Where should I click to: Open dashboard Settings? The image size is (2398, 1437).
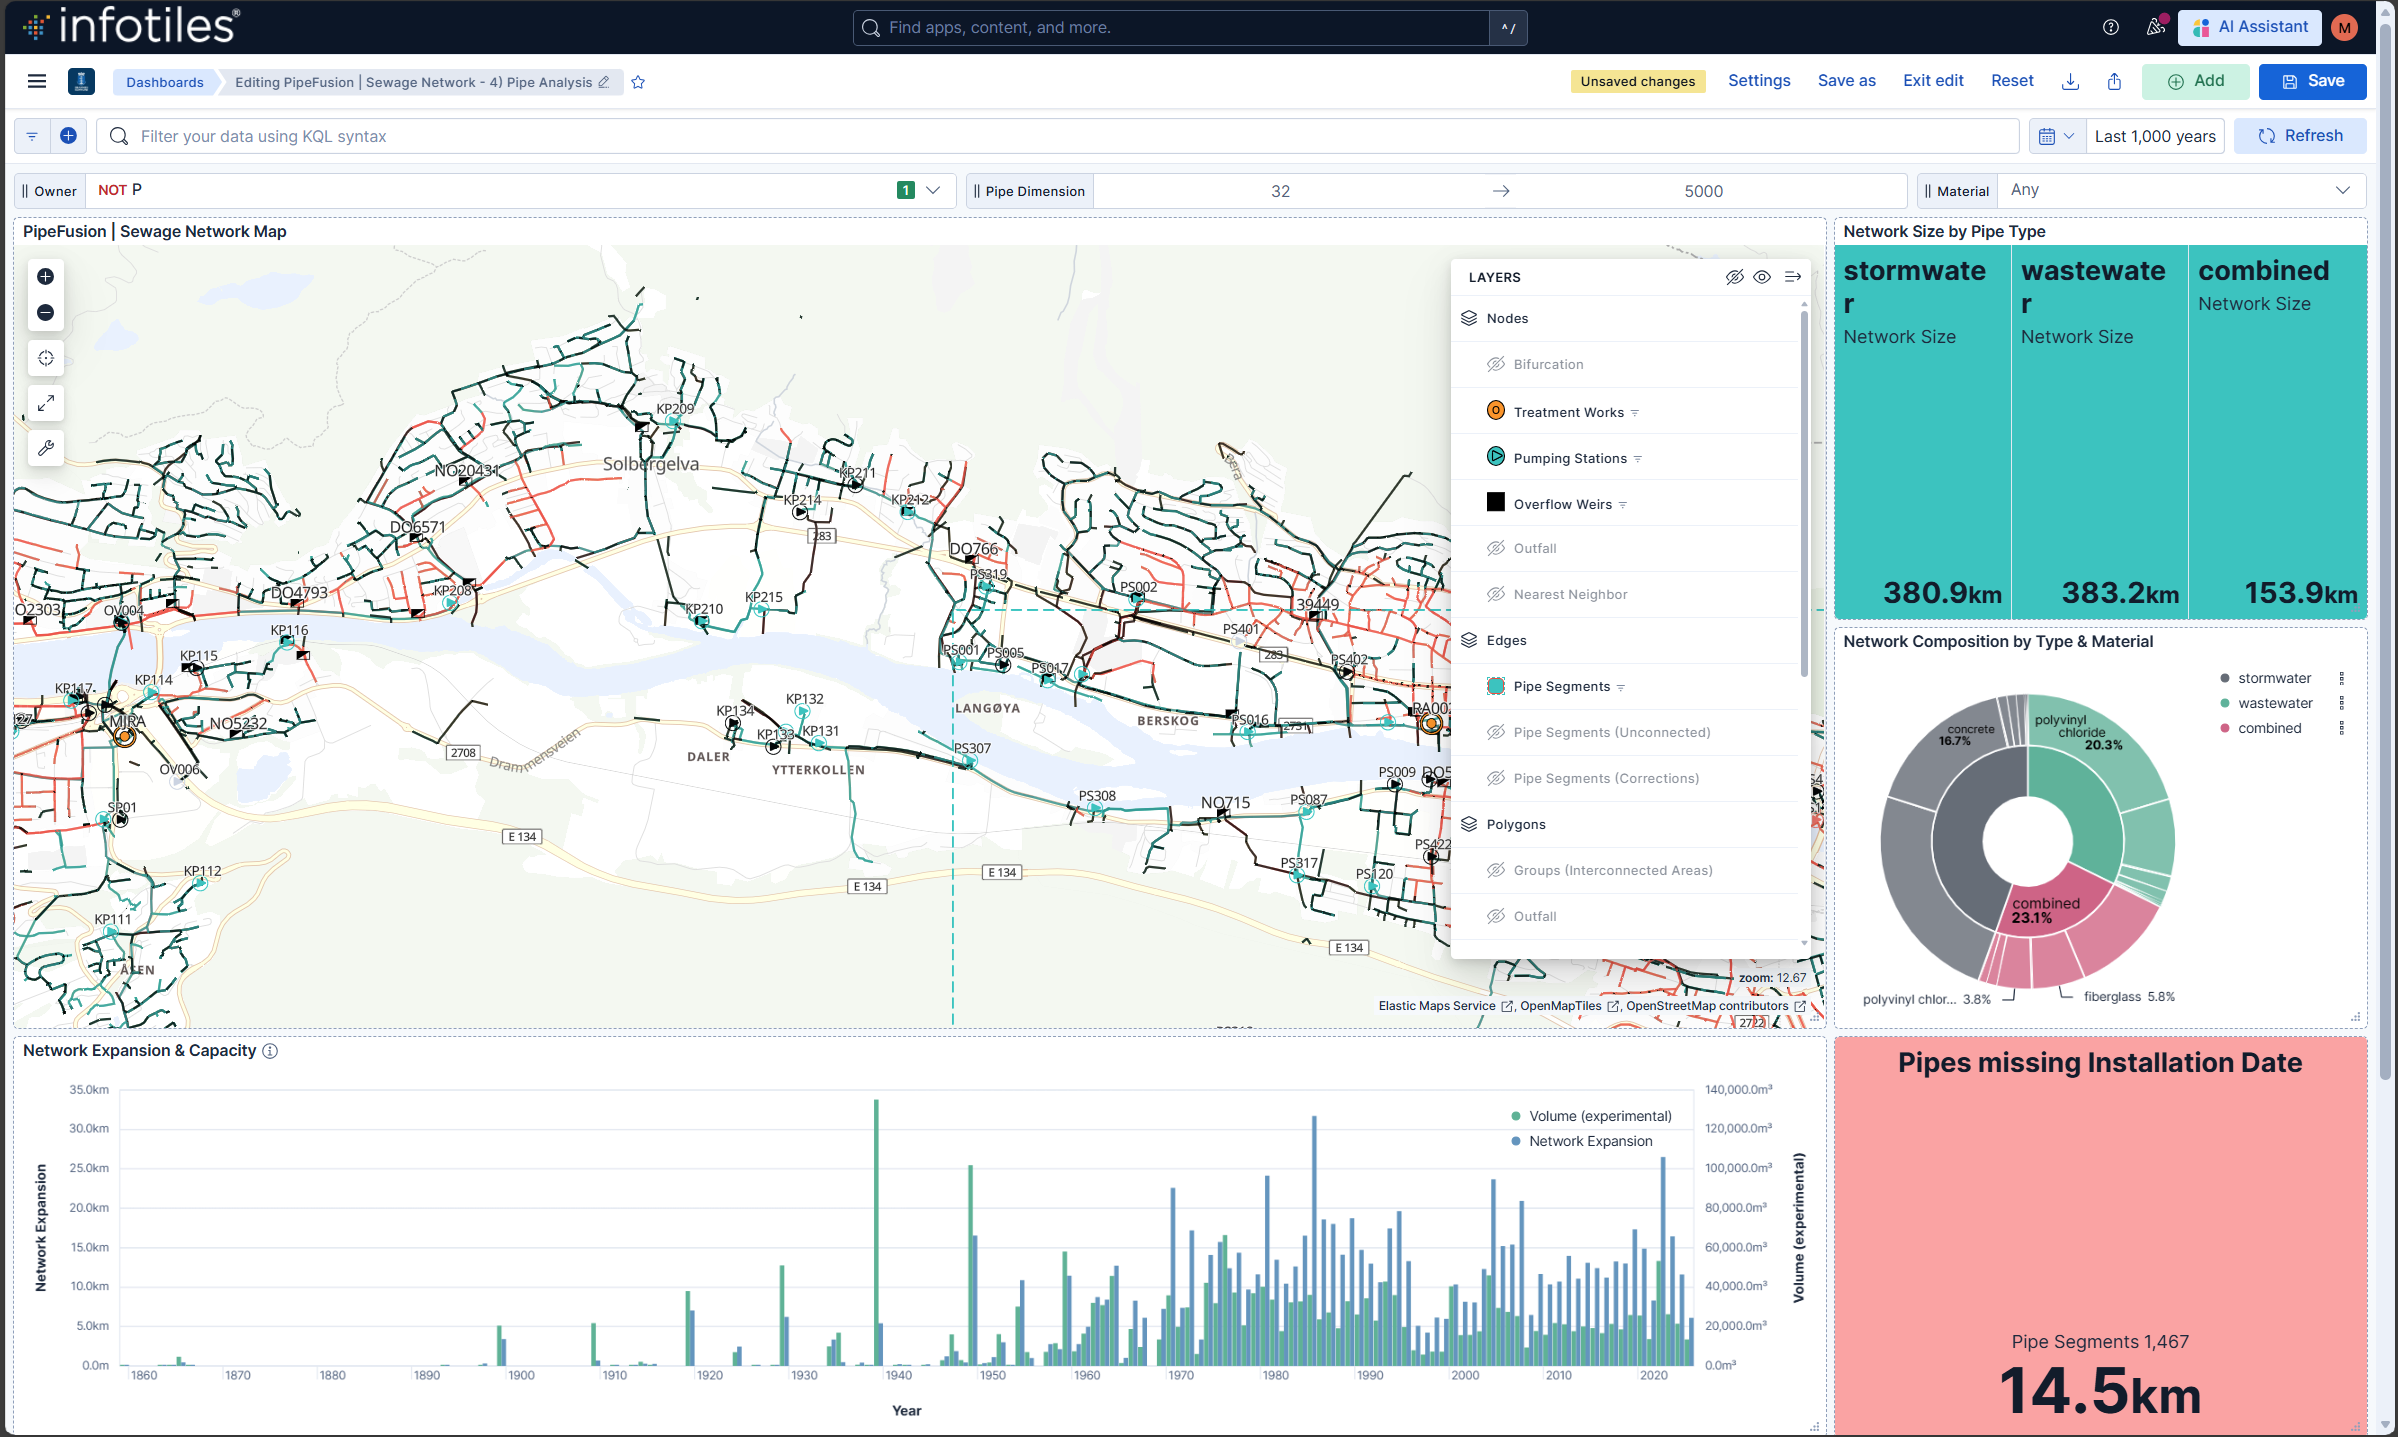[1759, 80]
